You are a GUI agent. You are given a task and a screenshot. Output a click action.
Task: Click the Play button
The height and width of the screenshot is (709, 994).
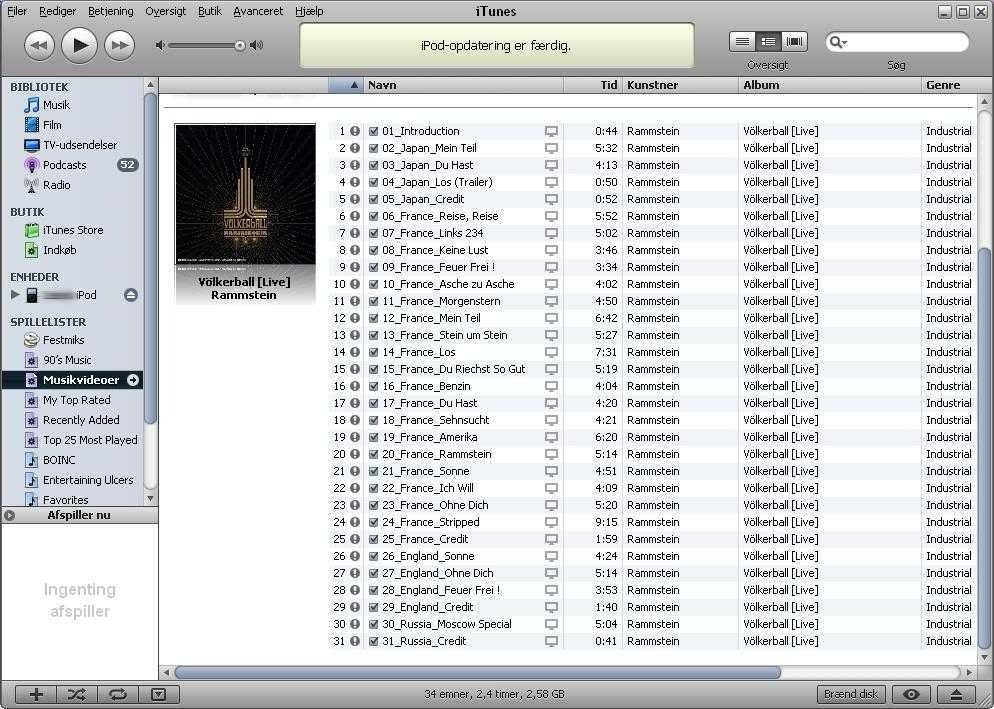point(79,45)
